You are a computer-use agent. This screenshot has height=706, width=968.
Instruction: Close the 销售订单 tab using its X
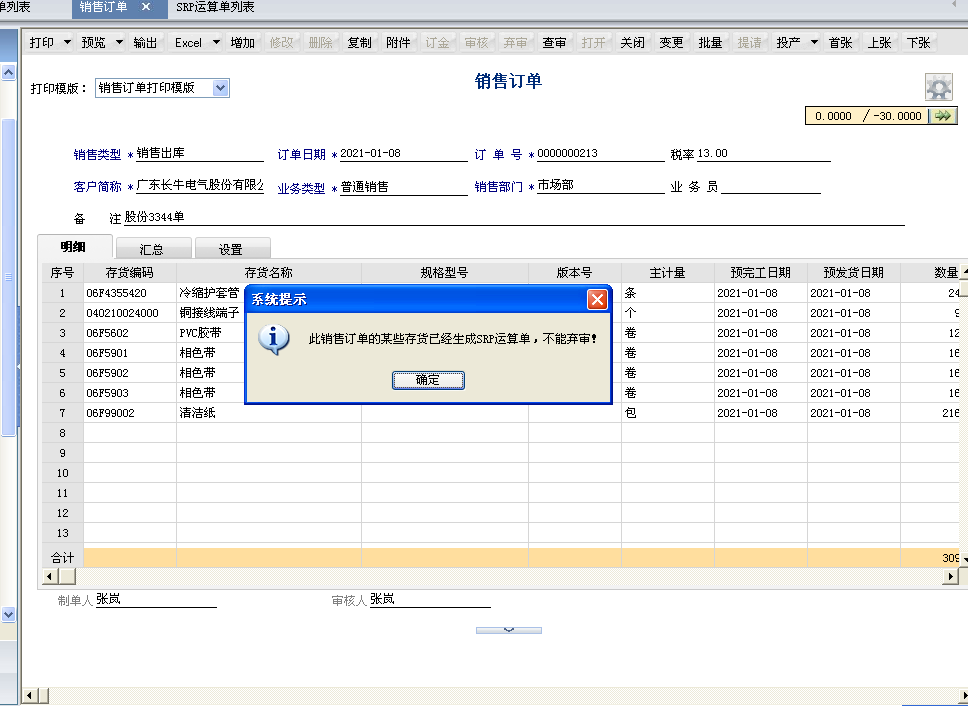click(x=146, y=7)
